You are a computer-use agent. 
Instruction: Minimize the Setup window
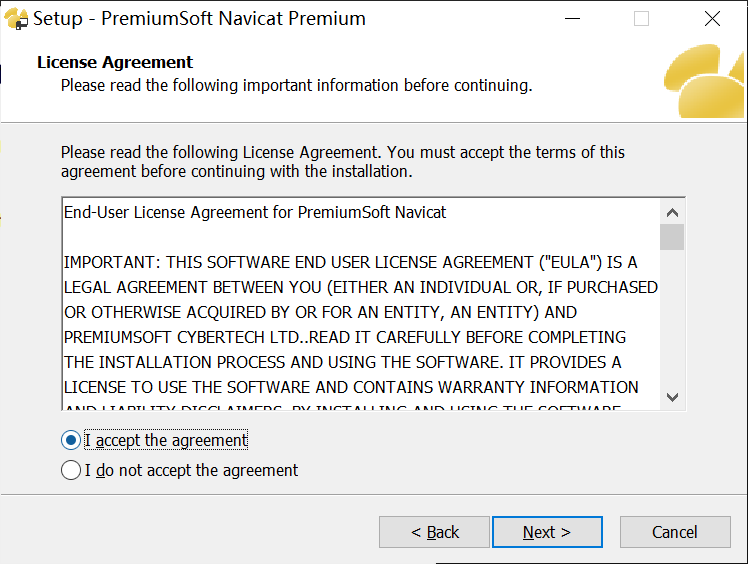pos(572,19)
